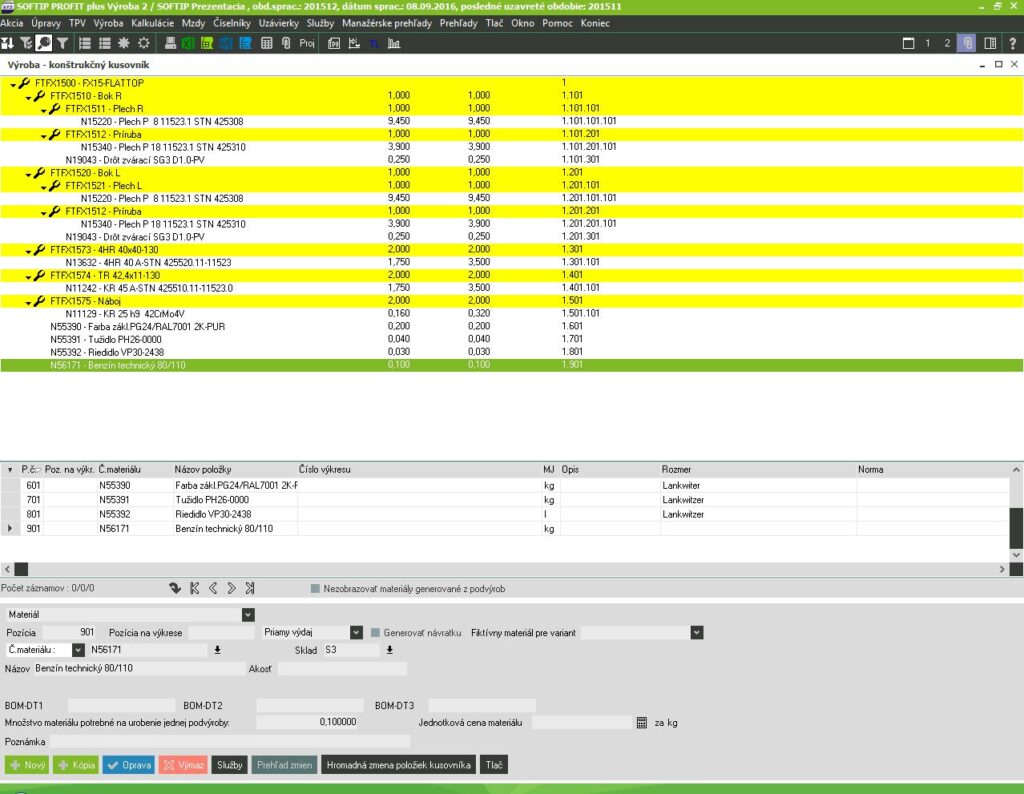Click the printer icon in toolbar
The width and height of the screenshot is (1024, 794).
170,43
